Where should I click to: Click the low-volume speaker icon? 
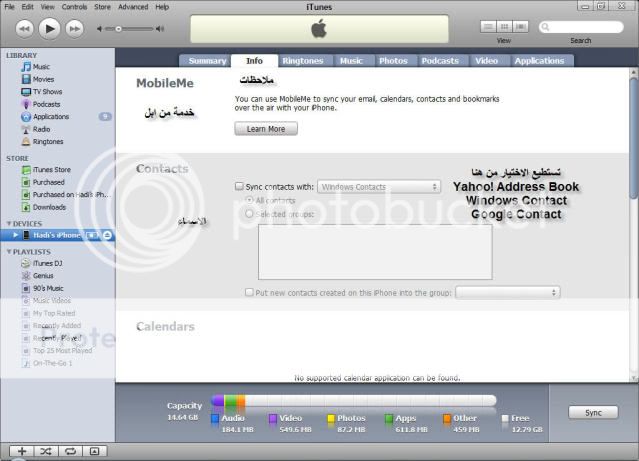click(x=99, y=29)
